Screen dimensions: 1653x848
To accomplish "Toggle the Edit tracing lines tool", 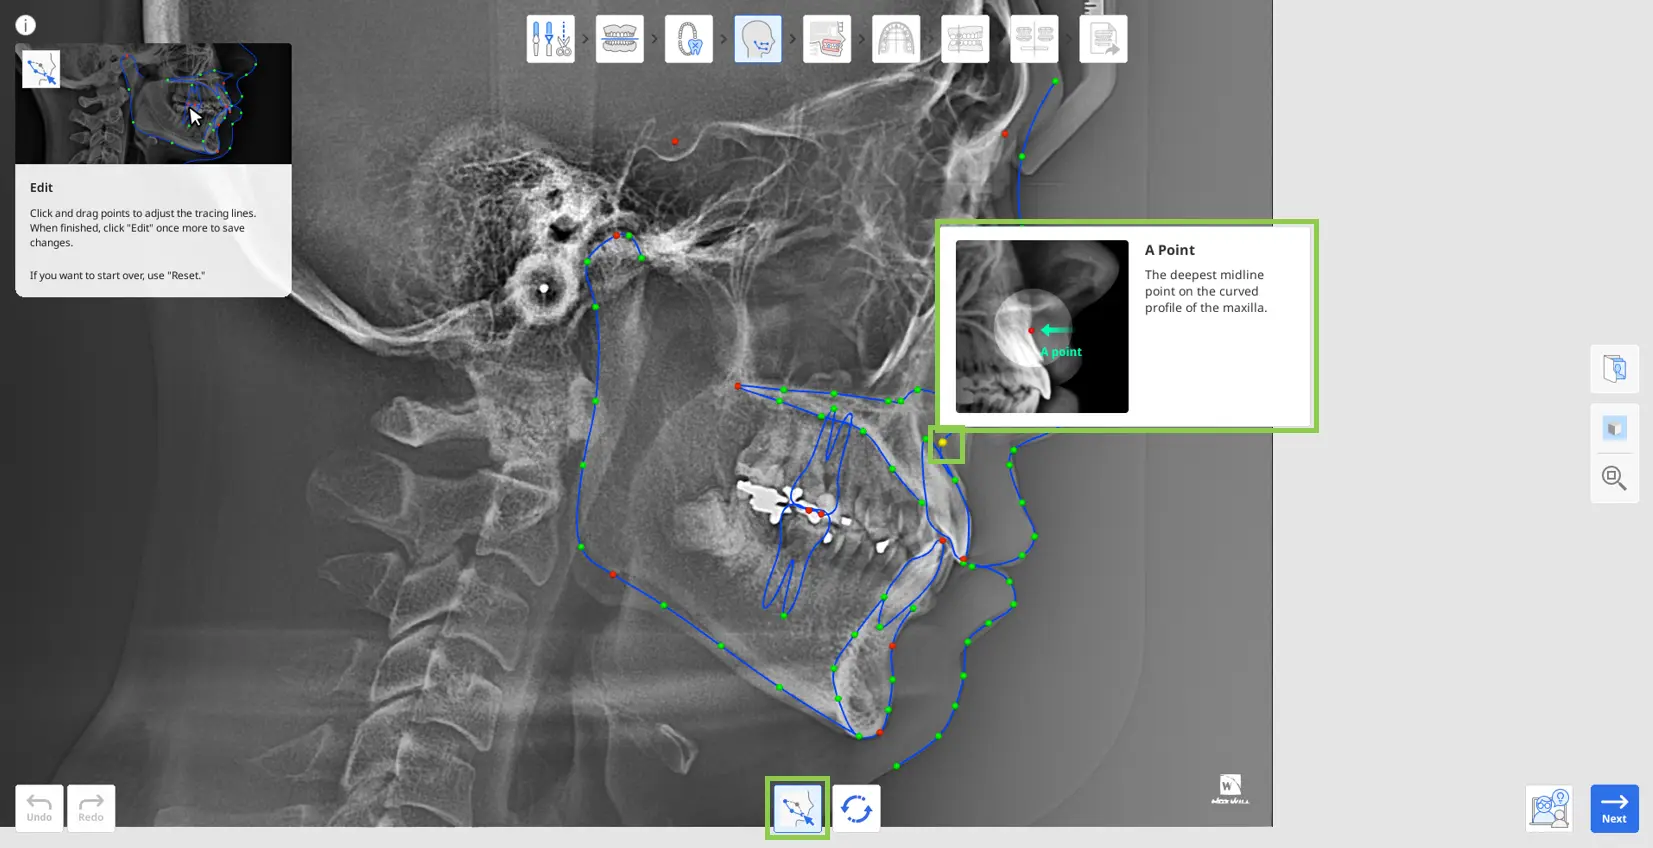I will point(797,808).
